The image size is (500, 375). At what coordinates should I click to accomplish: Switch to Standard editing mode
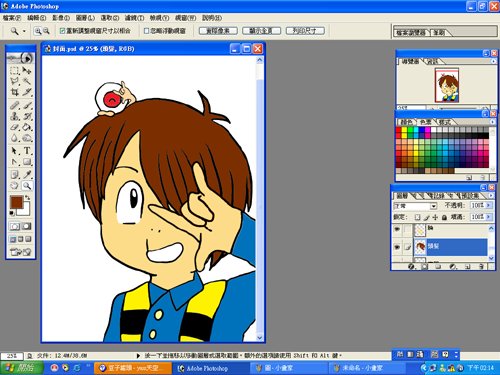(14, 226)
